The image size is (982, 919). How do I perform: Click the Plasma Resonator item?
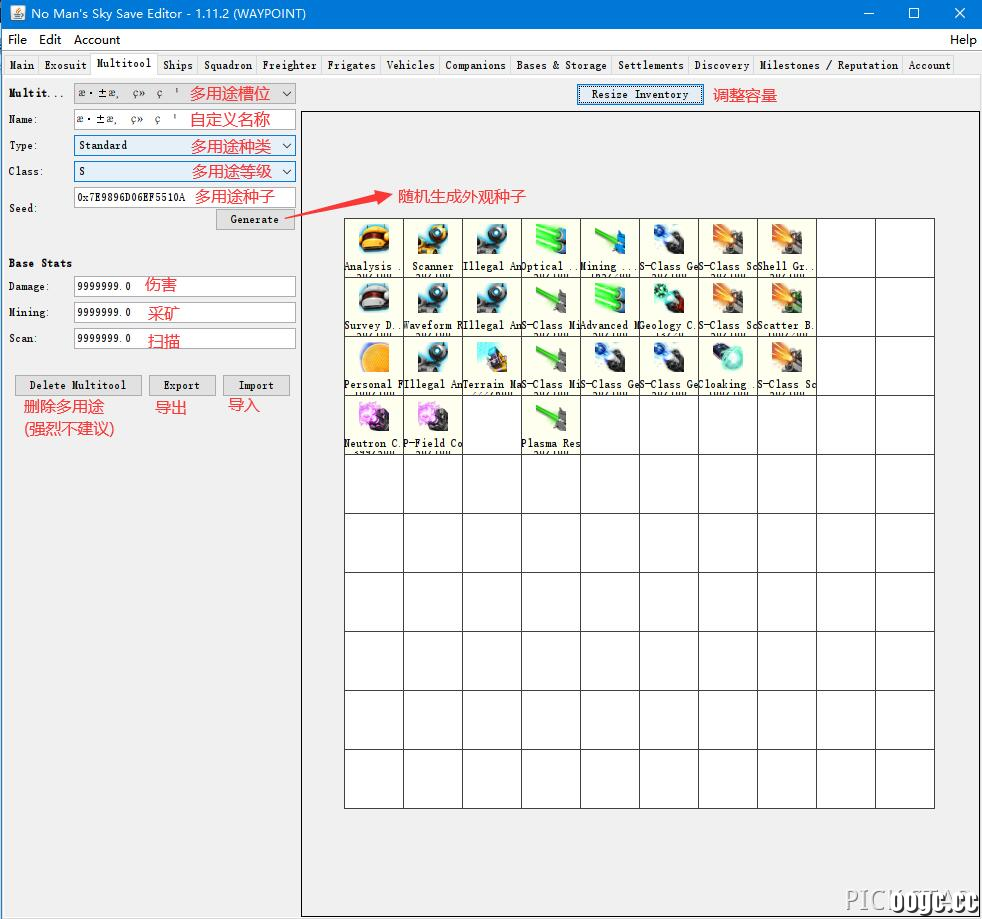(551, 425)
